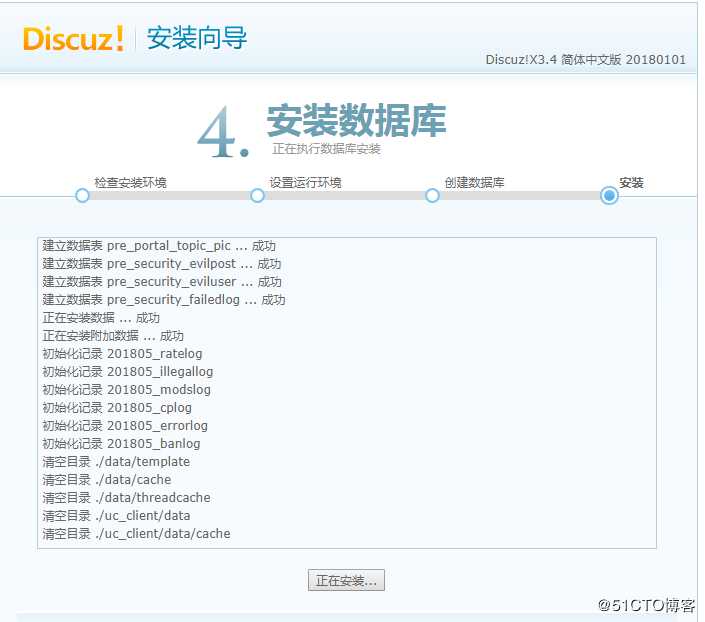Click log line 初始化记录 201805_ratelog
Viewport: 705px width, 622px height.
click(122, 354)
